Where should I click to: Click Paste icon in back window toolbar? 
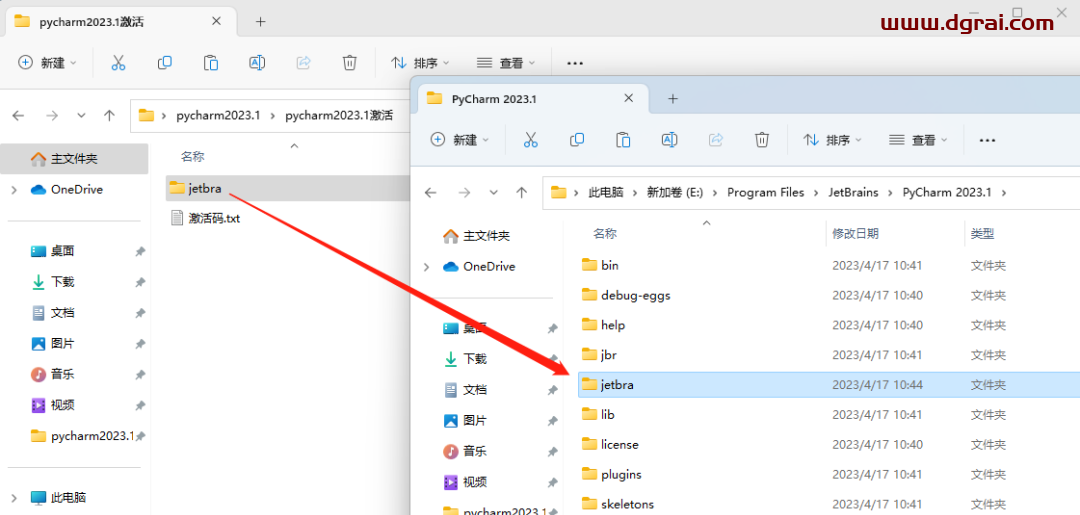[211, 63]
